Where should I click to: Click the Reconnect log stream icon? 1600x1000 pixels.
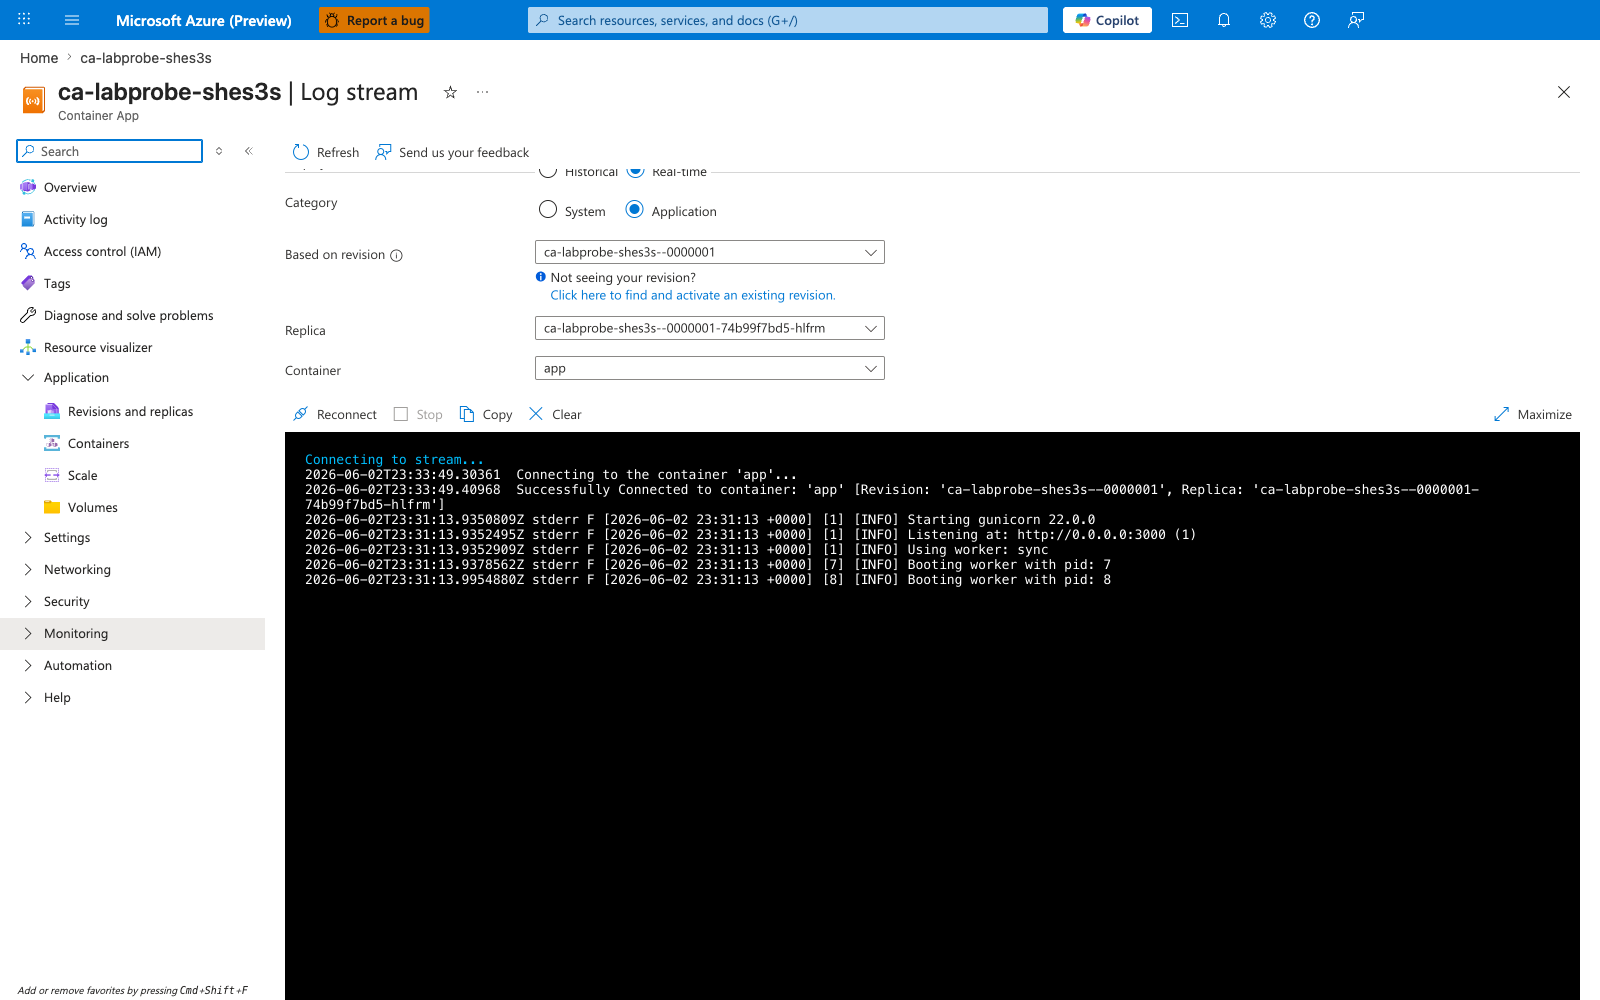point(300,414)
